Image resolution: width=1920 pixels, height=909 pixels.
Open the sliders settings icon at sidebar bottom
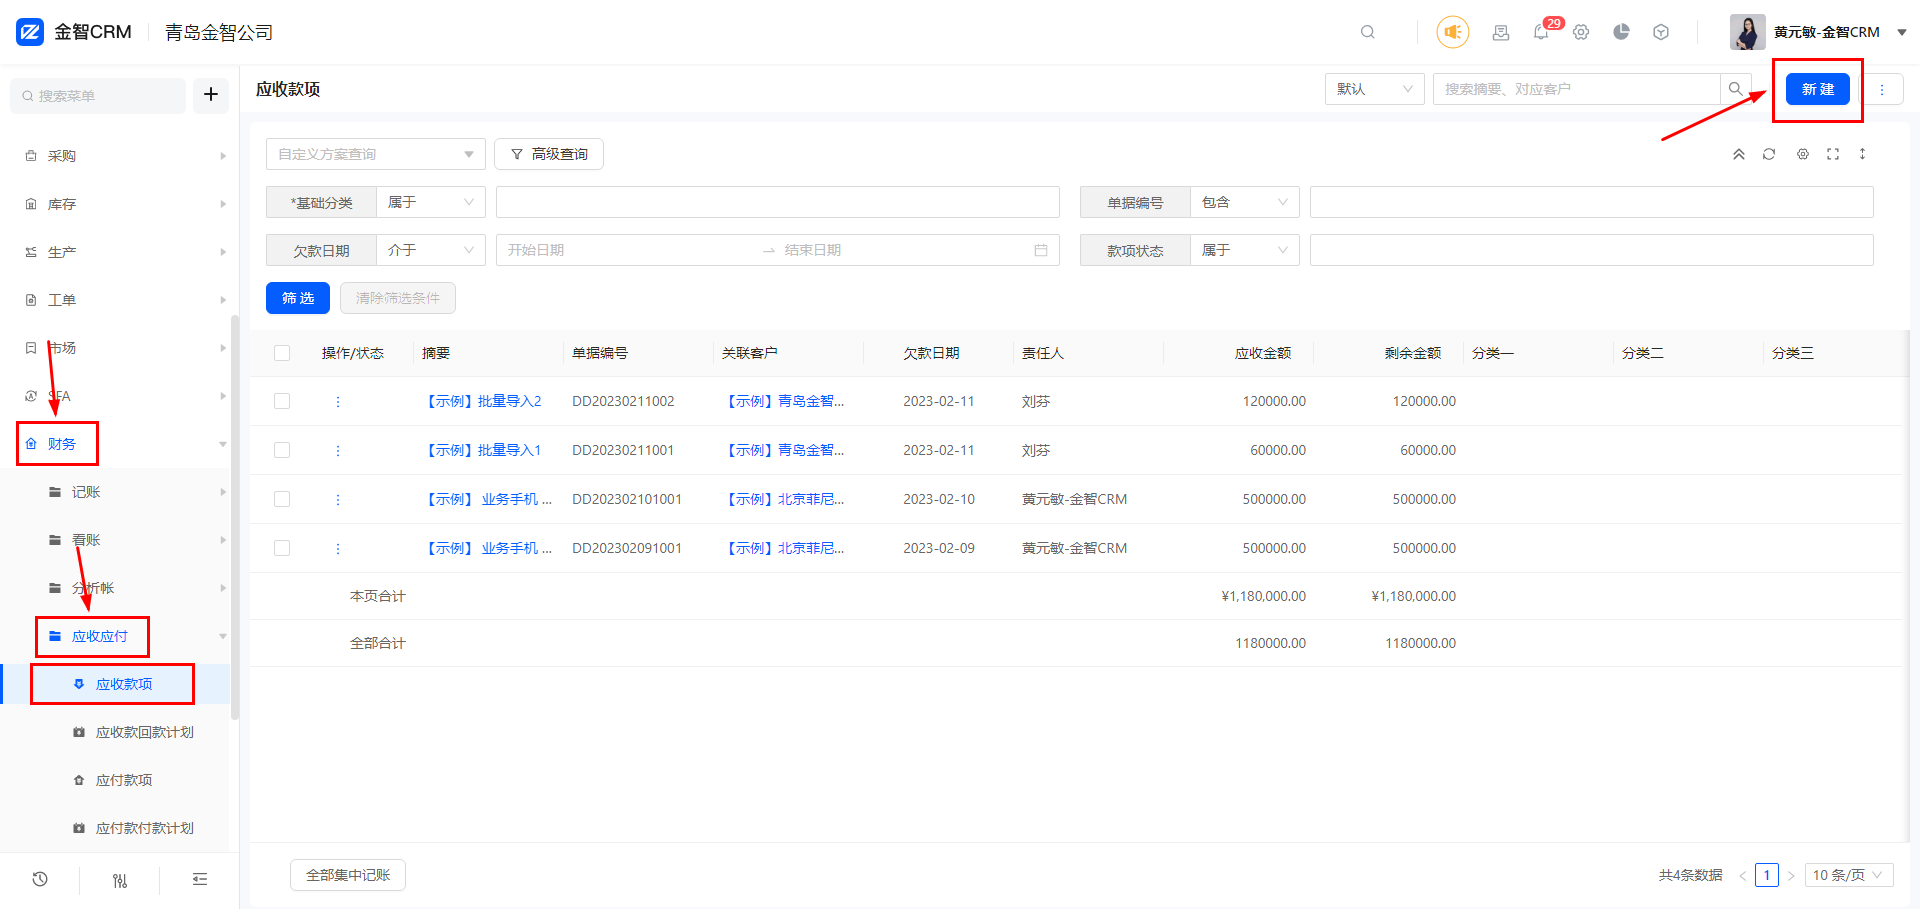pyautogui.click(x=120, y=880)
